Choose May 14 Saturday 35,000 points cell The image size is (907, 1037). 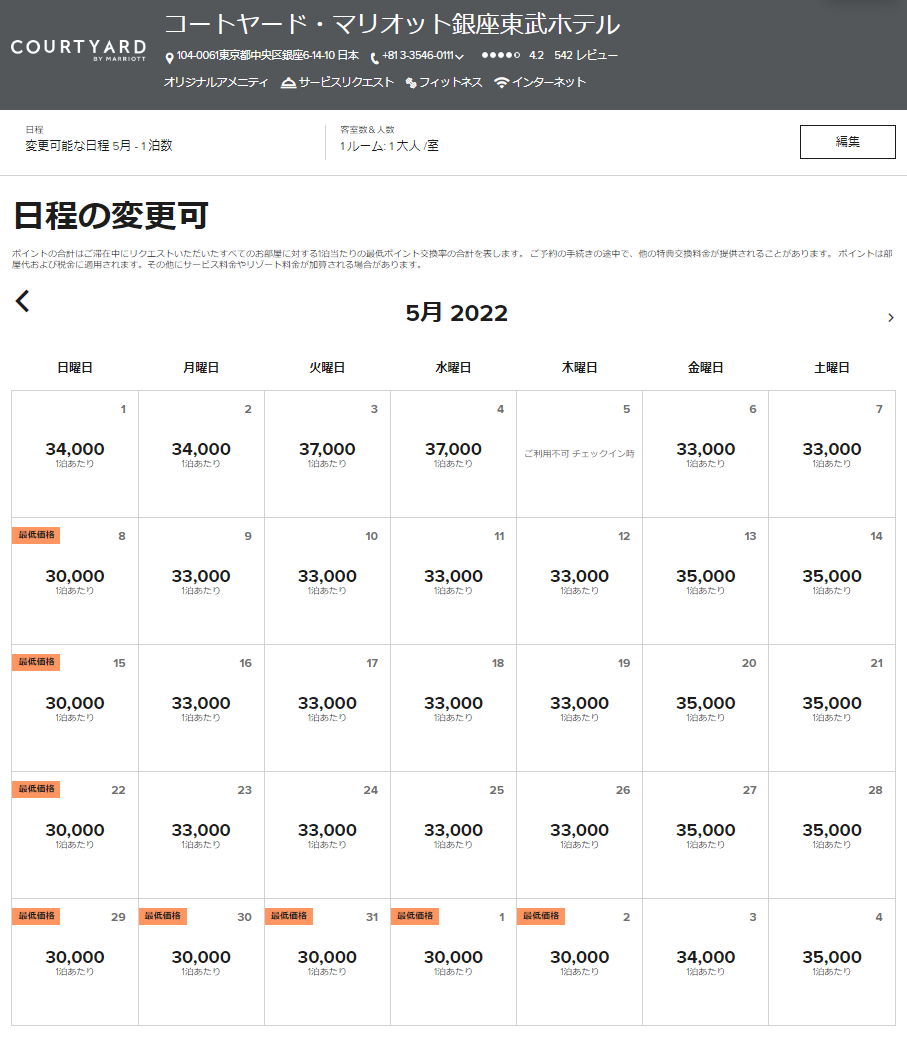coord(831,580)
